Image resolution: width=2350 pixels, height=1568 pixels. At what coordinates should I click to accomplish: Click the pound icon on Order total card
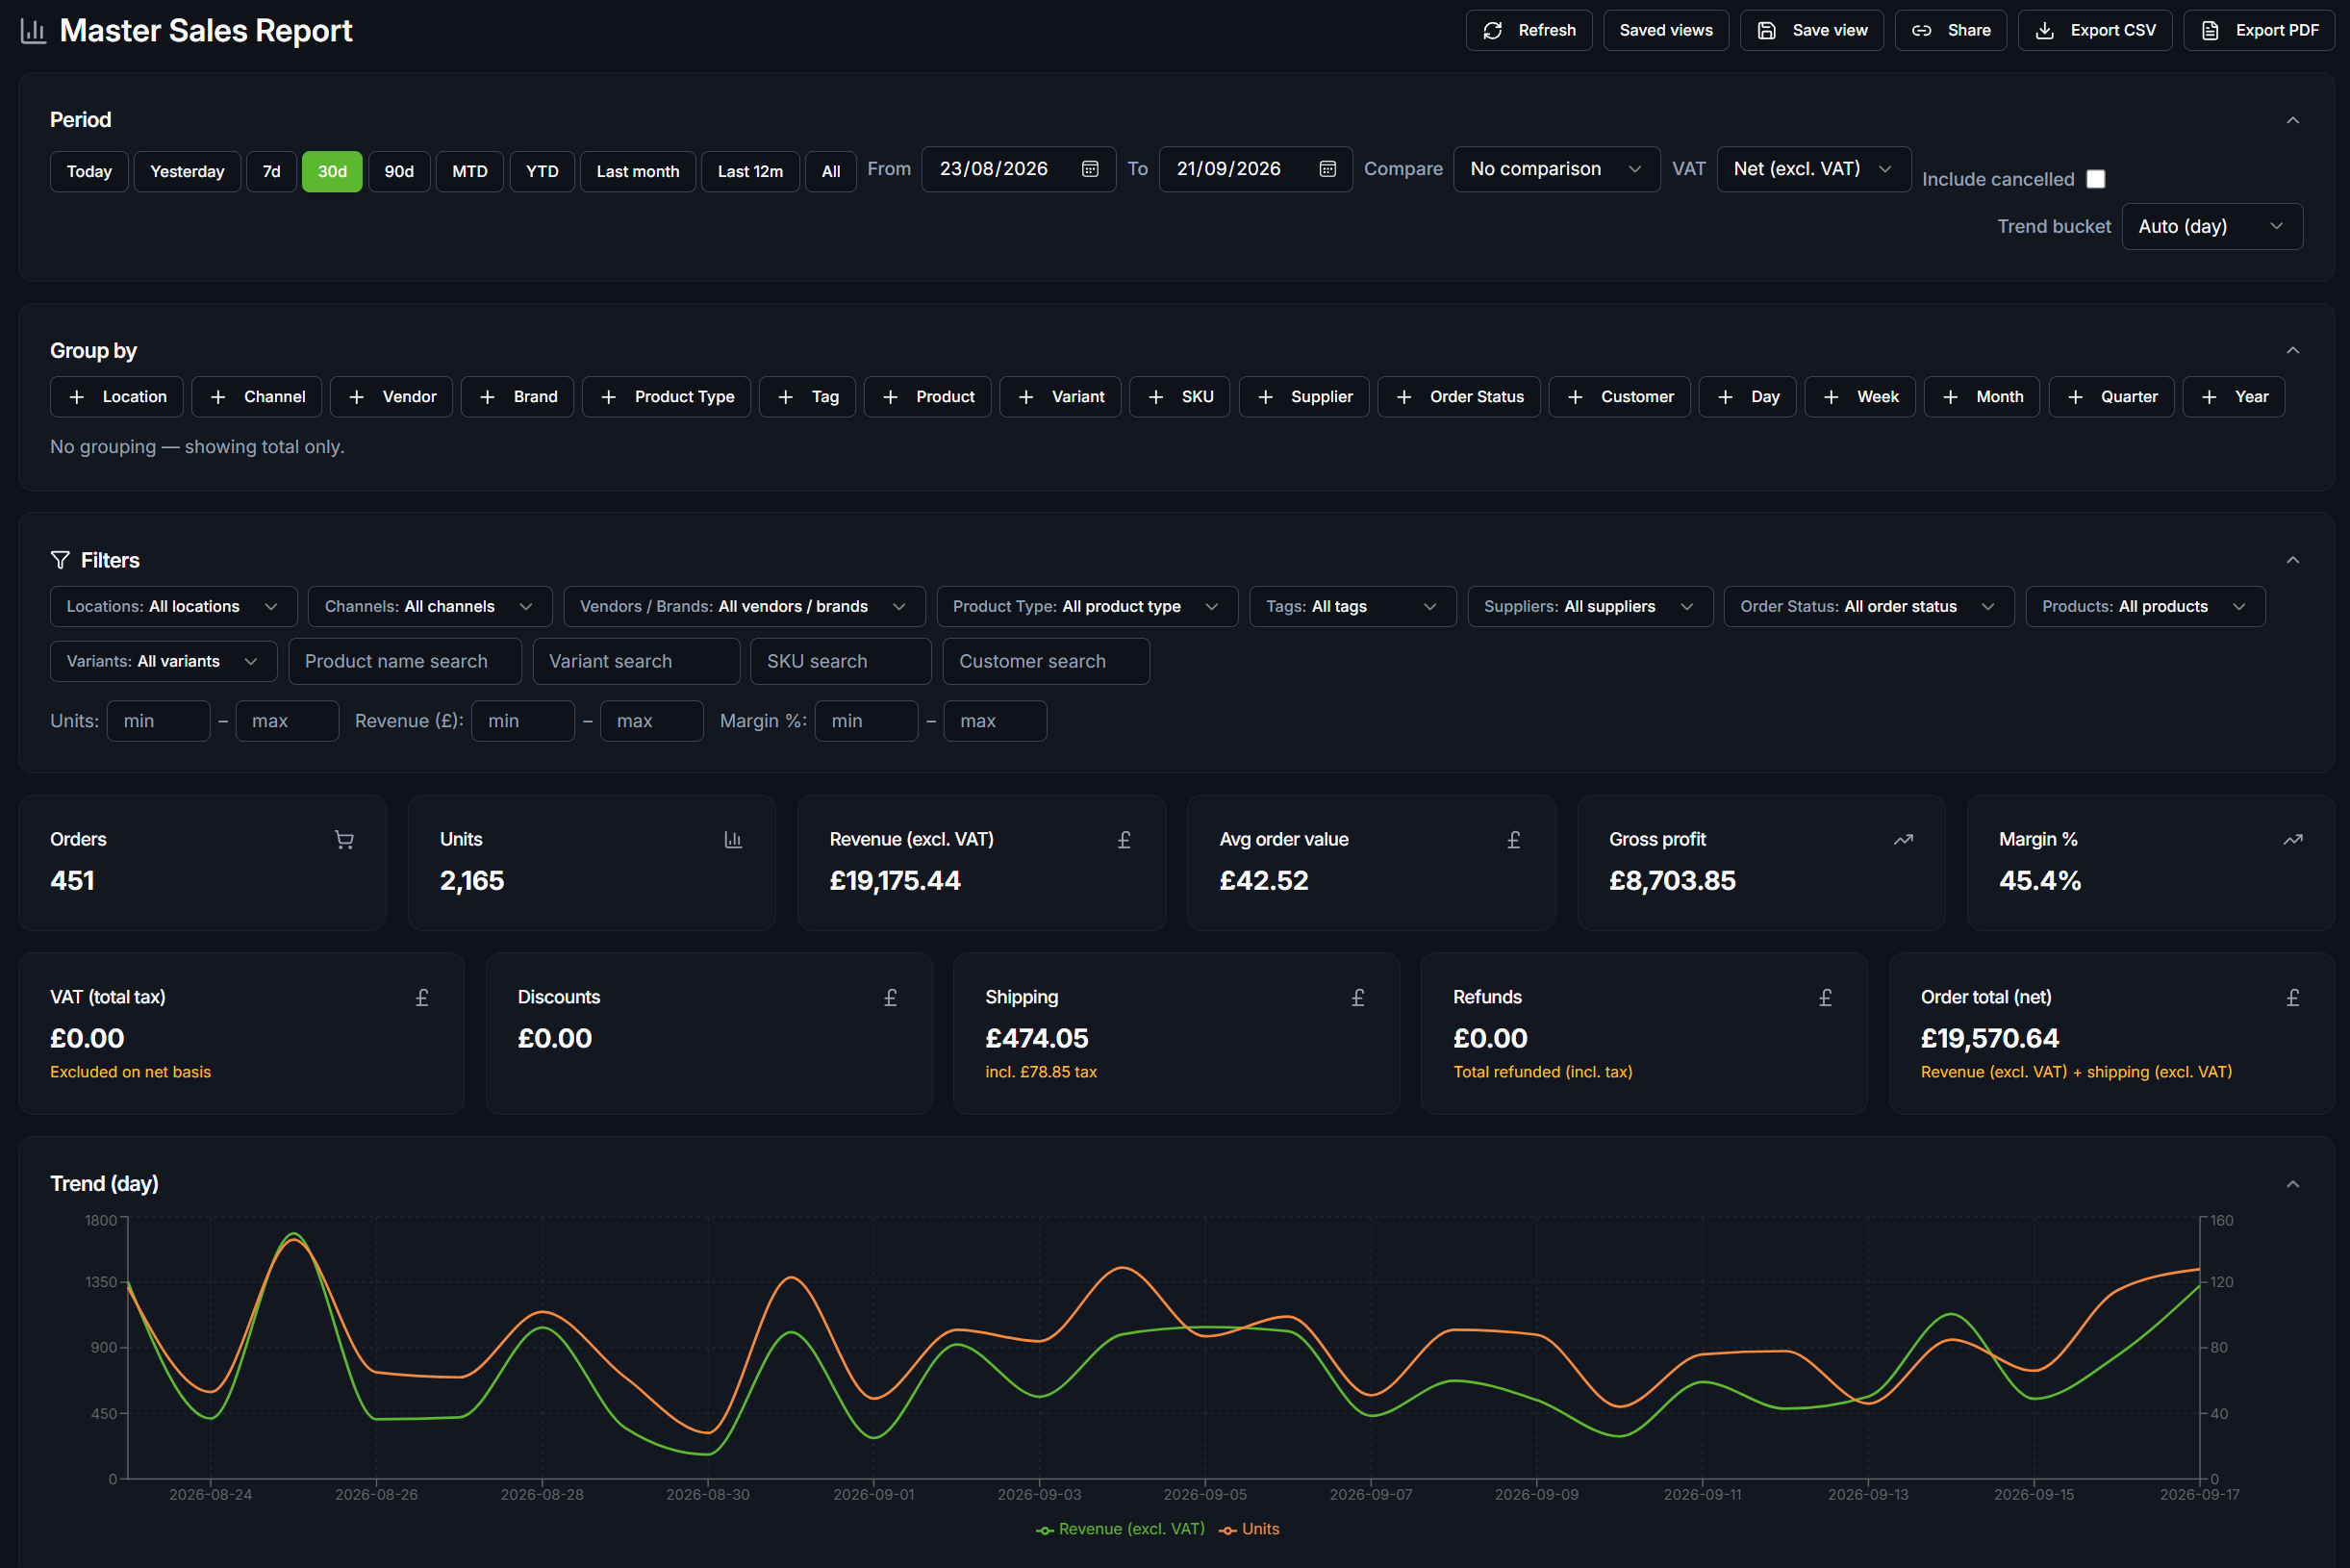click(2293, 998)
